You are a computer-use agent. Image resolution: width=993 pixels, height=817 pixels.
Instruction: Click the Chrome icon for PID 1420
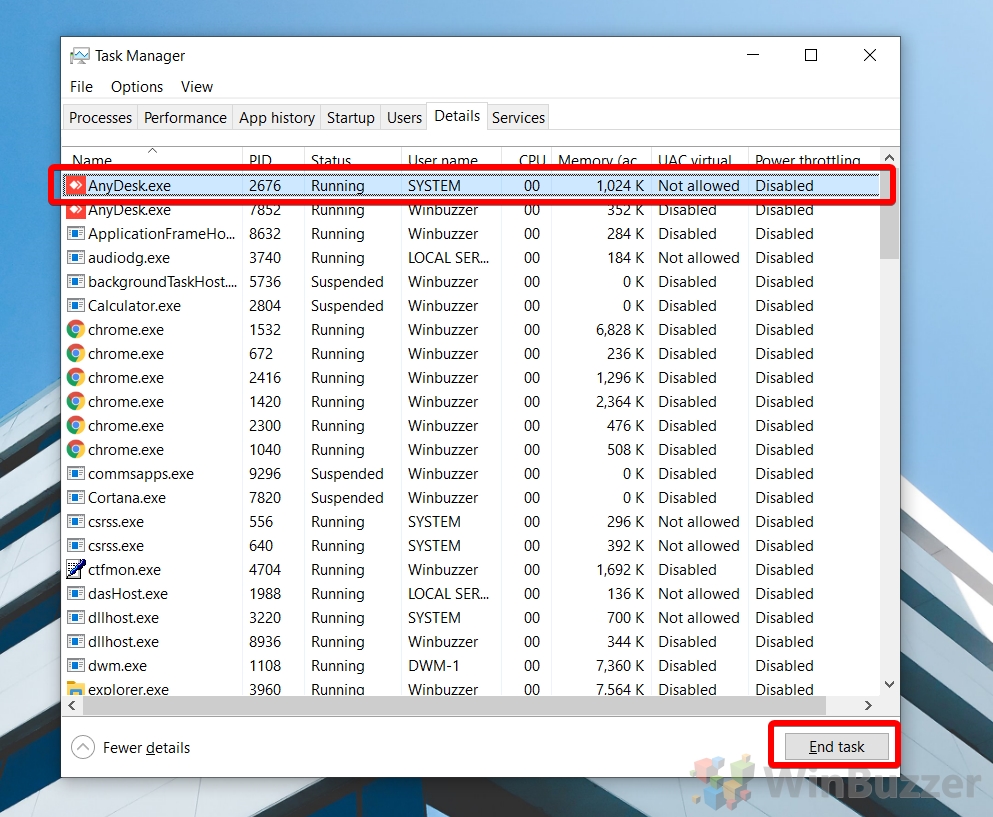[x=76, y=402]
